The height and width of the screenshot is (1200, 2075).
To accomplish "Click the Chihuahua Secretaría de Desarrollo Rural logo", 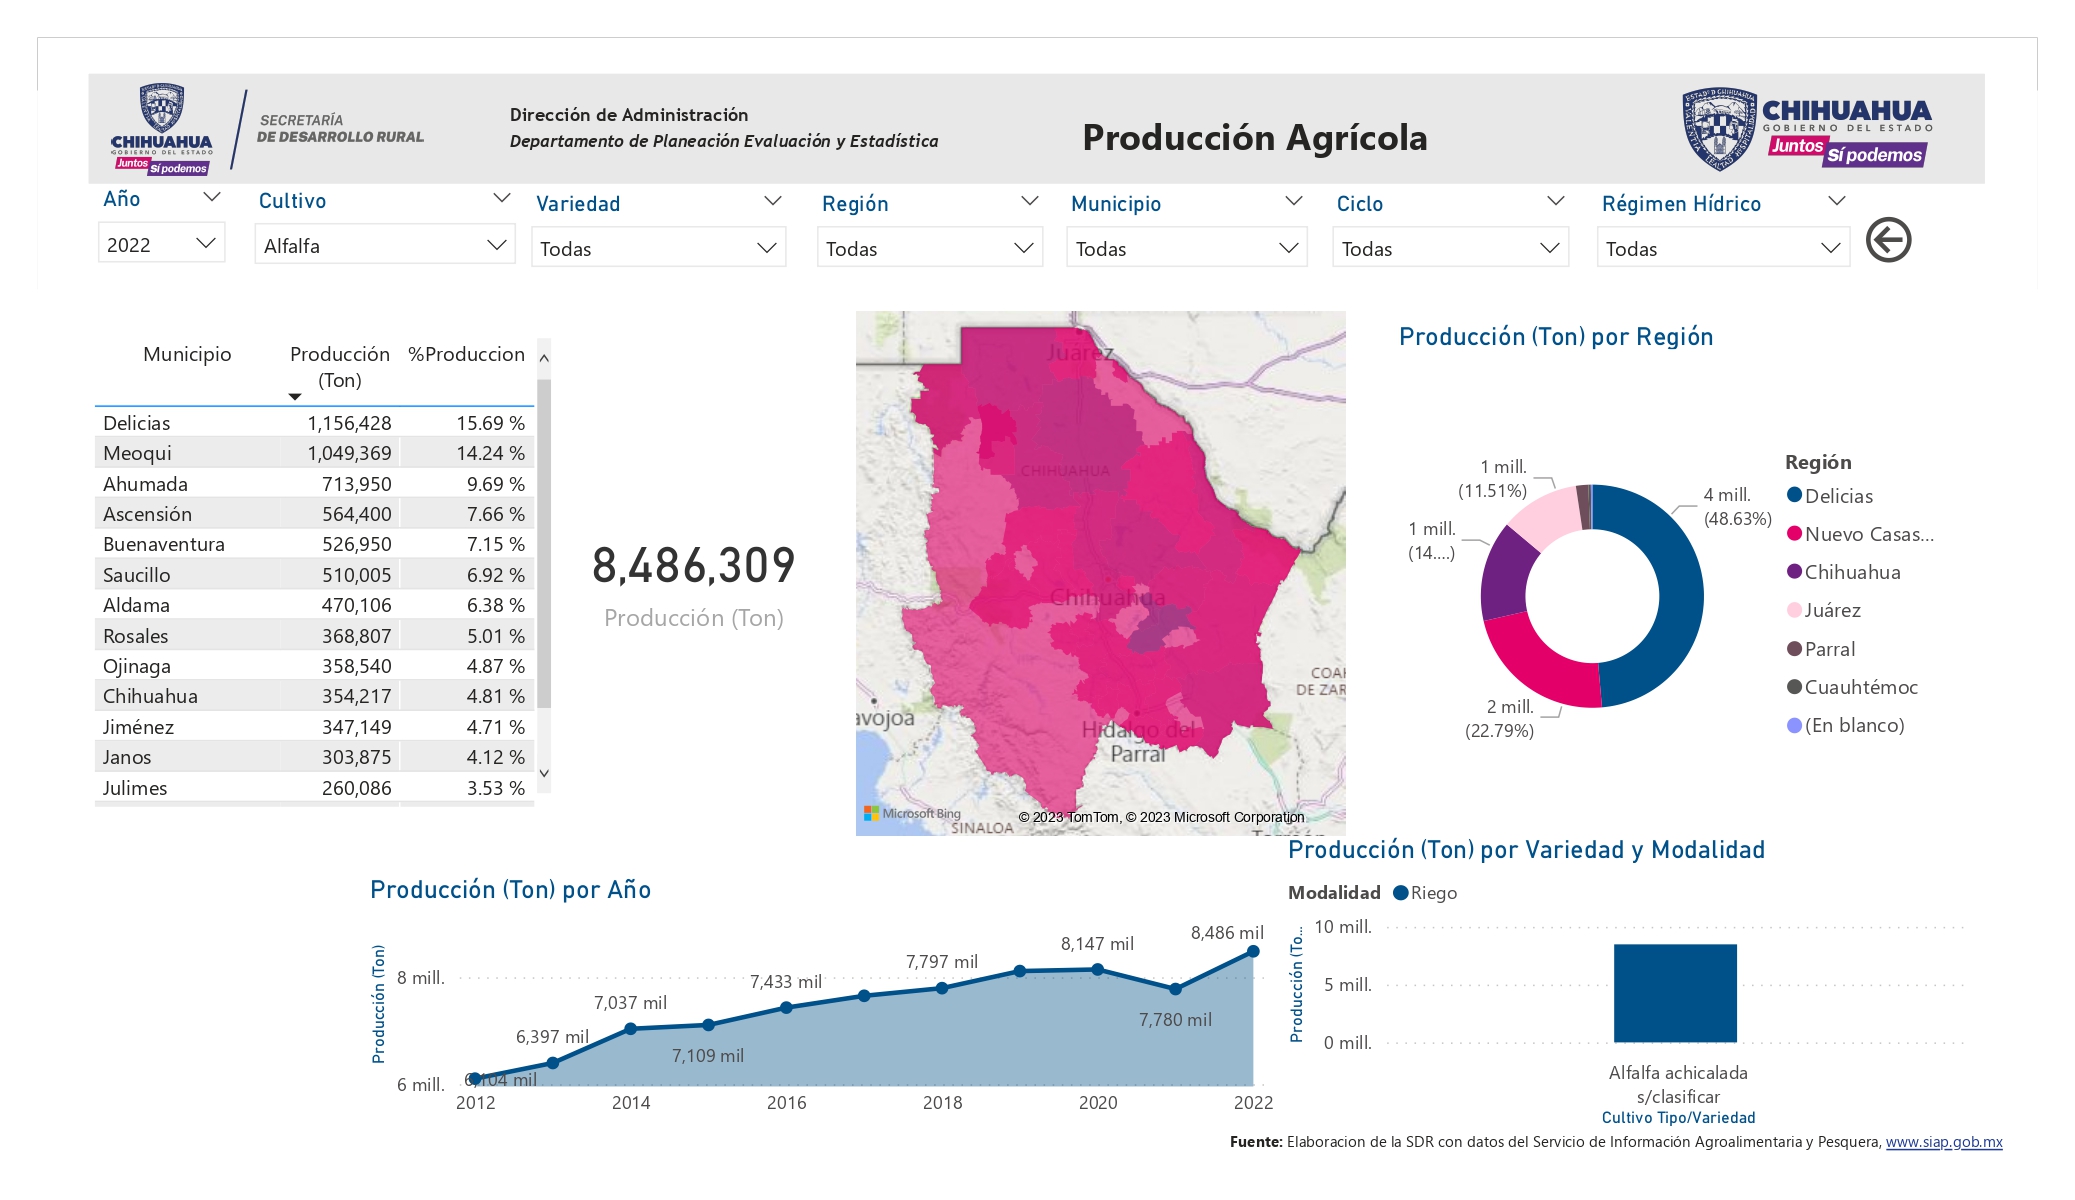I will point(267,130).
